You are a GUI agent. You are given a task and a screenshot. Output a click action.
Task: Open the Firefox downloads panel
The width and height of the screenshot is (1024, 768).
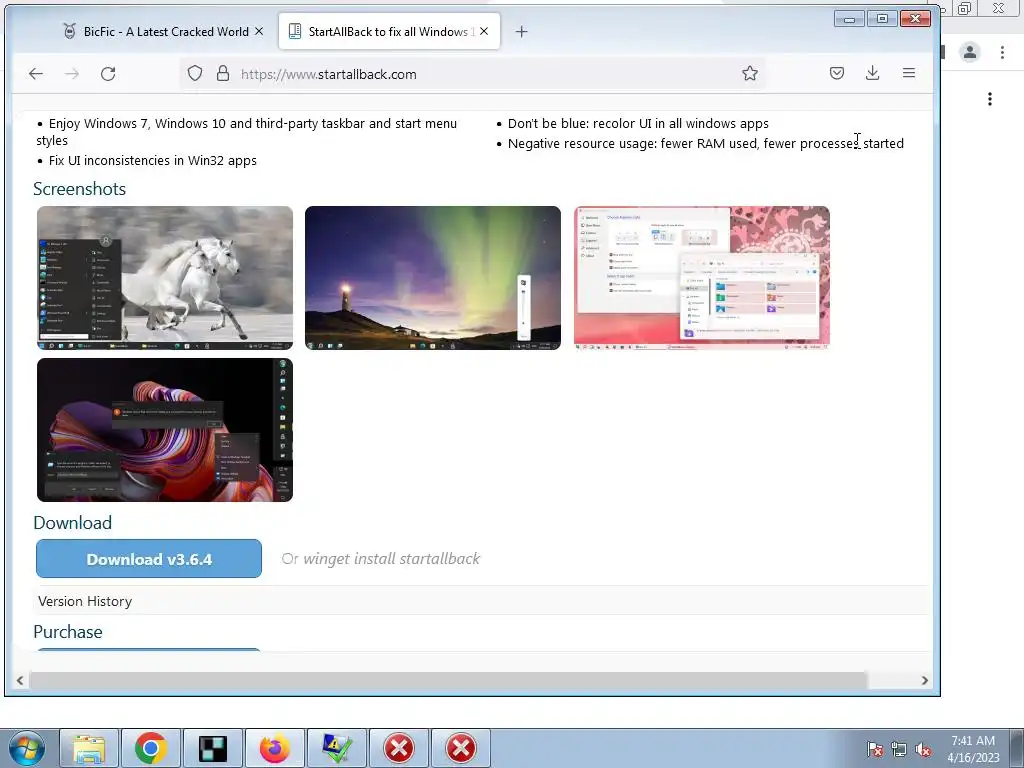pos(872,73)
